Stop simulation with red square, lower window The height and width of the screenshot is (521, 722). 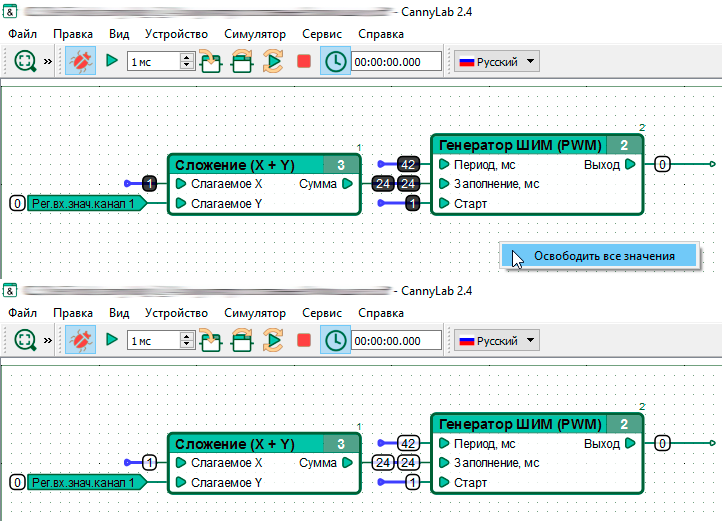304,340
